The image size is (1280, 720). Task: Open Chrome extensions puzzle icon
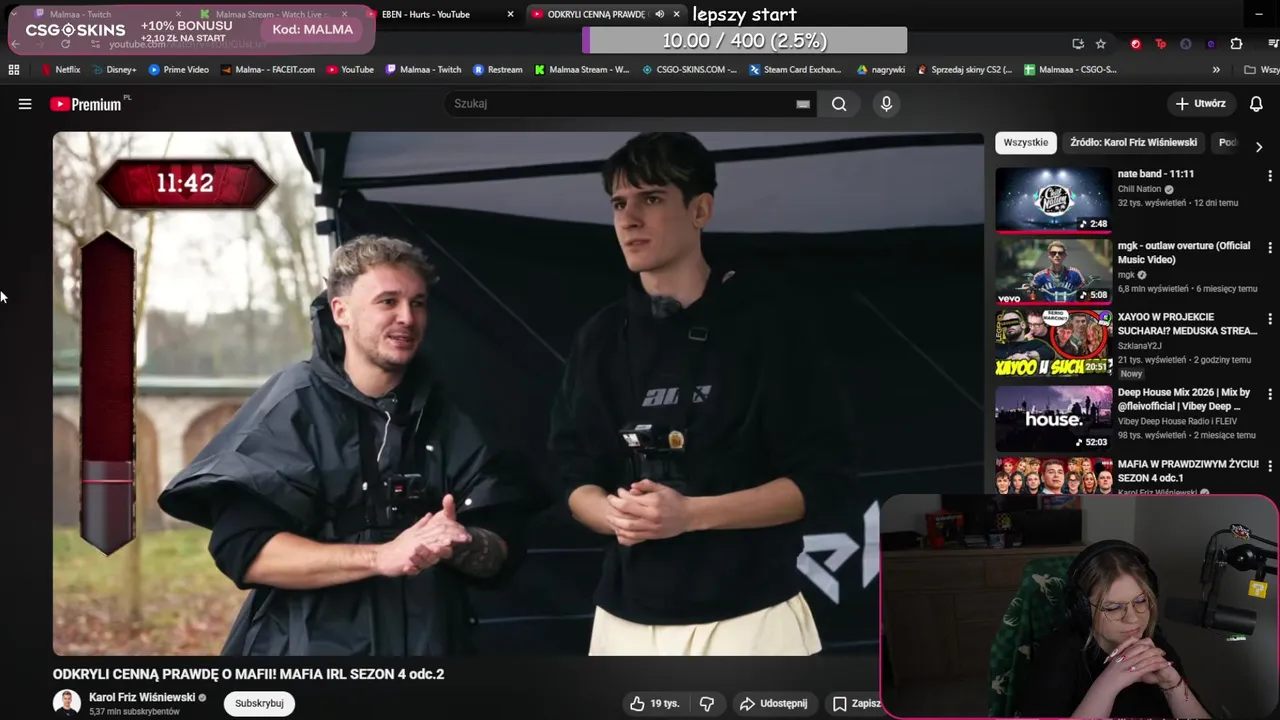pos(1236,44)
